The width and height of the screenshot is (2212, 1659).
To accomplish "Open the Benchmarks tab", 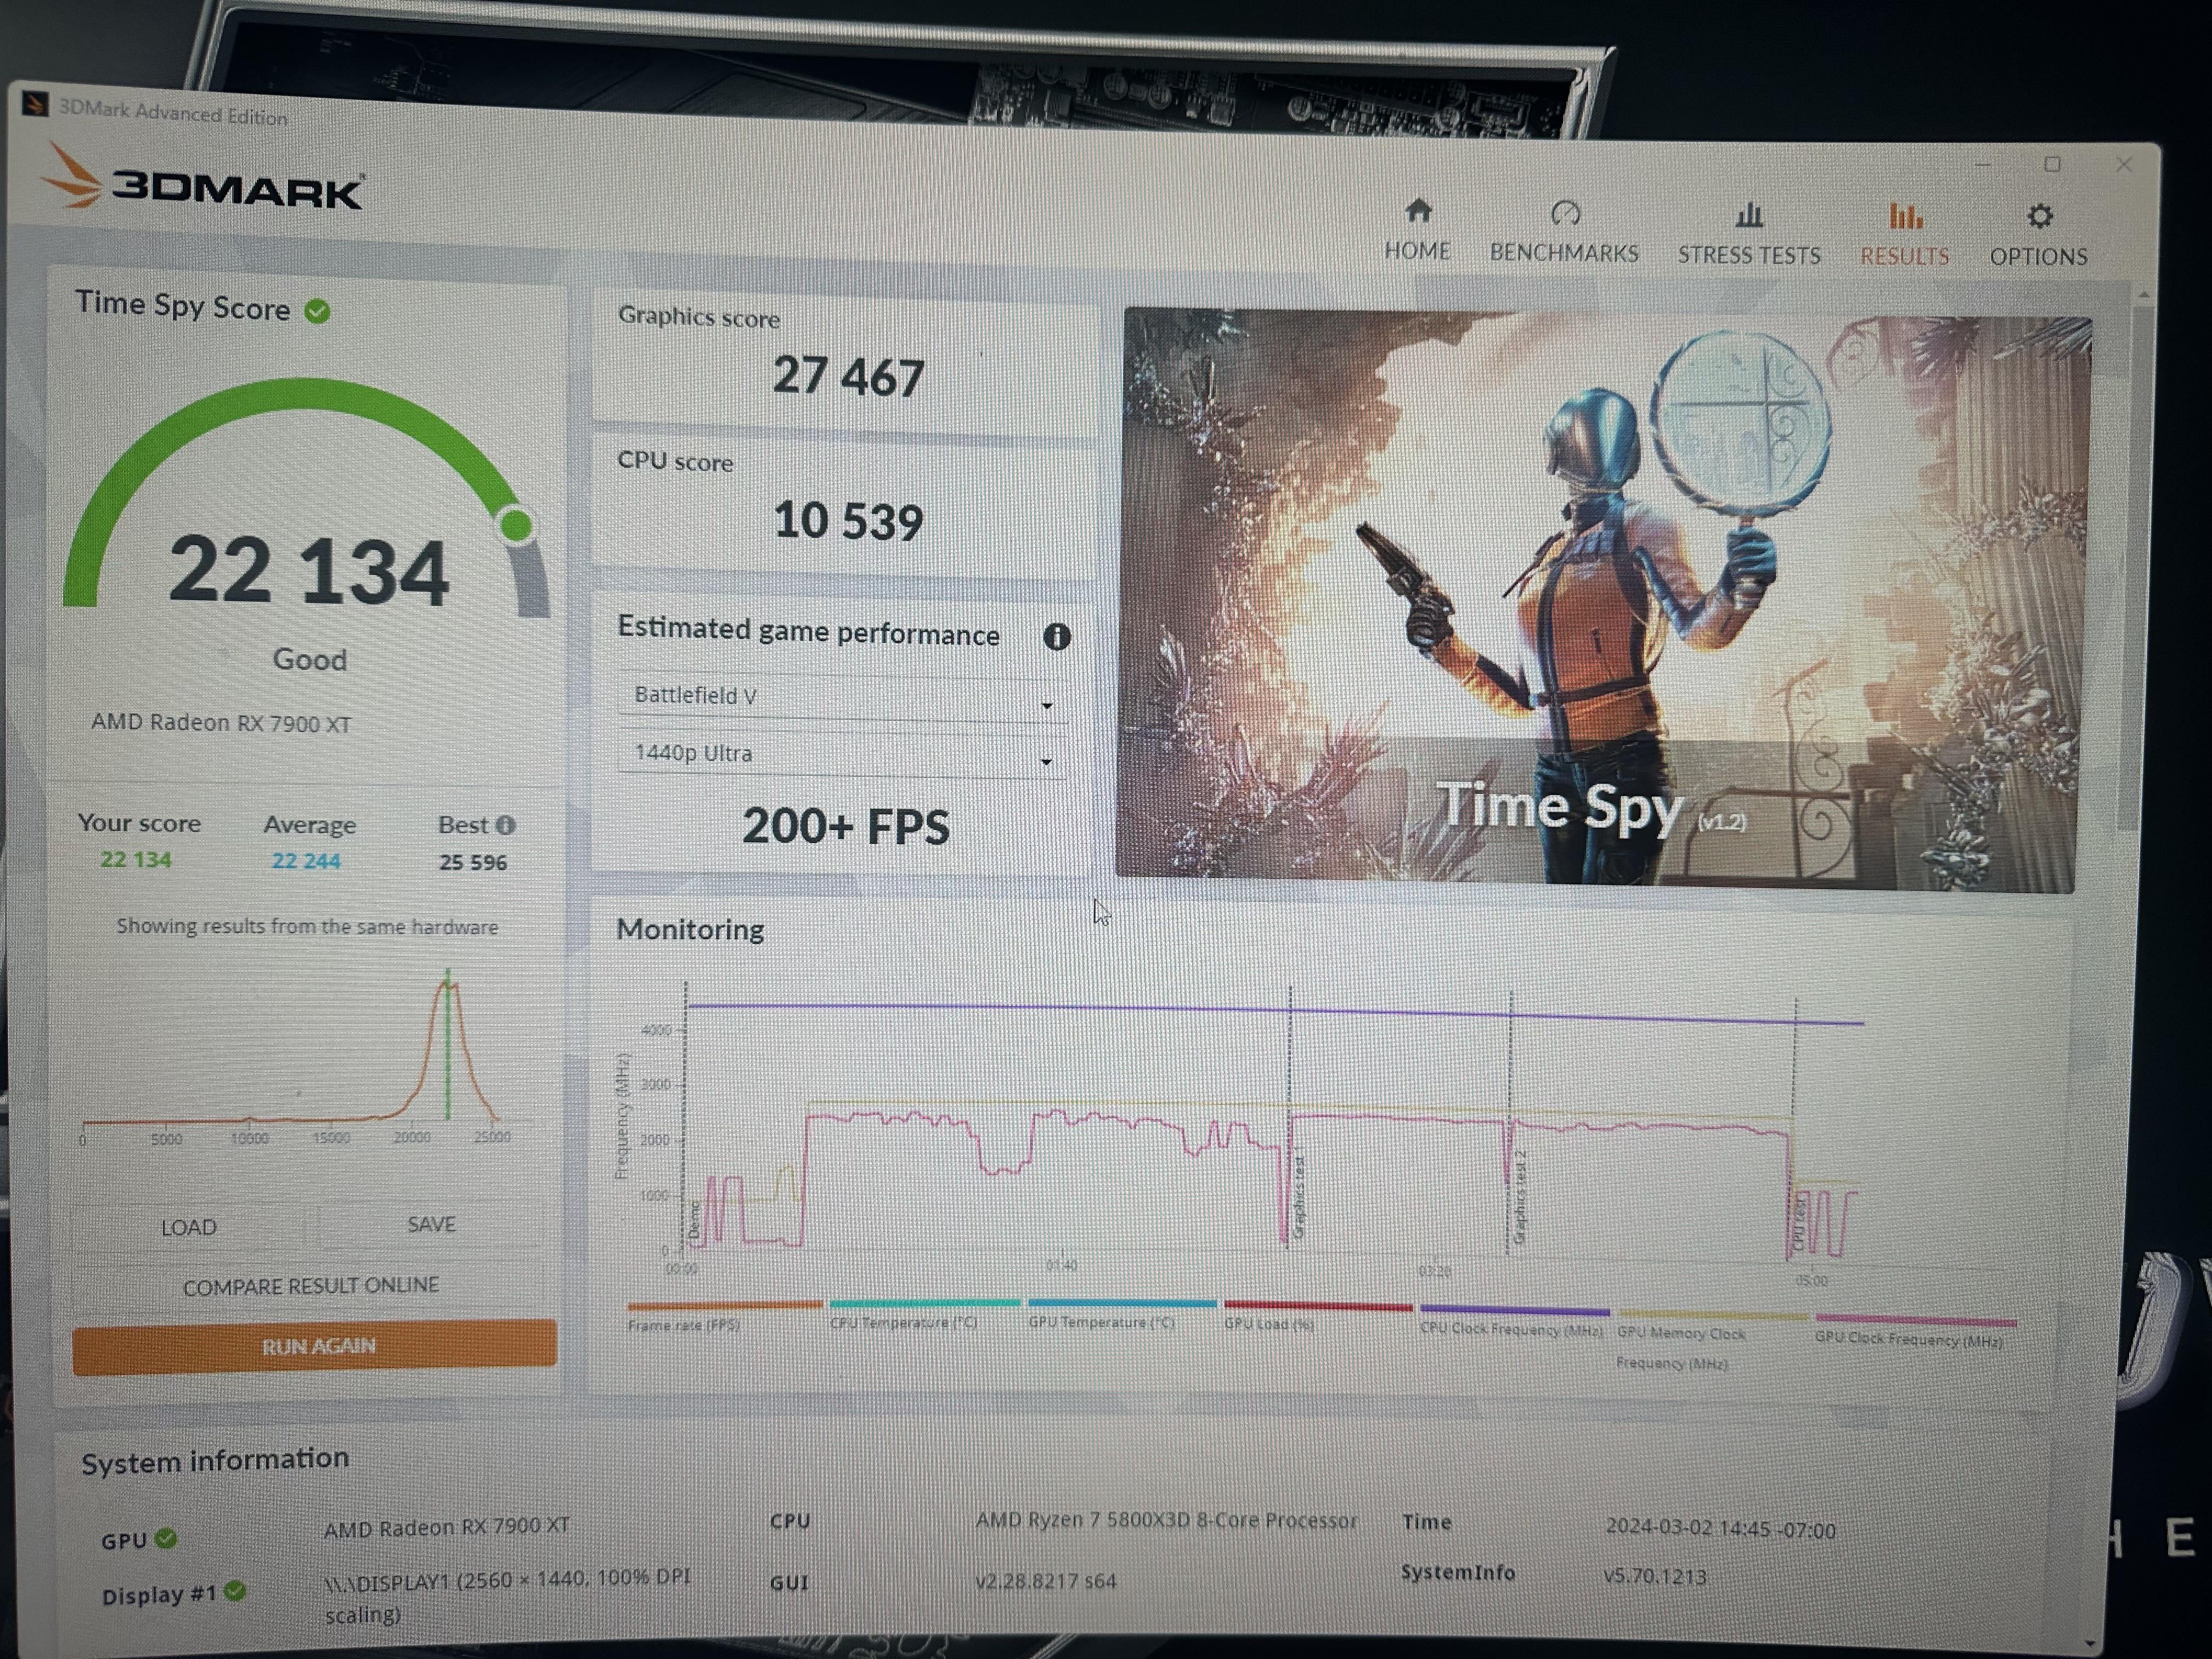I will [x=1564, y=233].
